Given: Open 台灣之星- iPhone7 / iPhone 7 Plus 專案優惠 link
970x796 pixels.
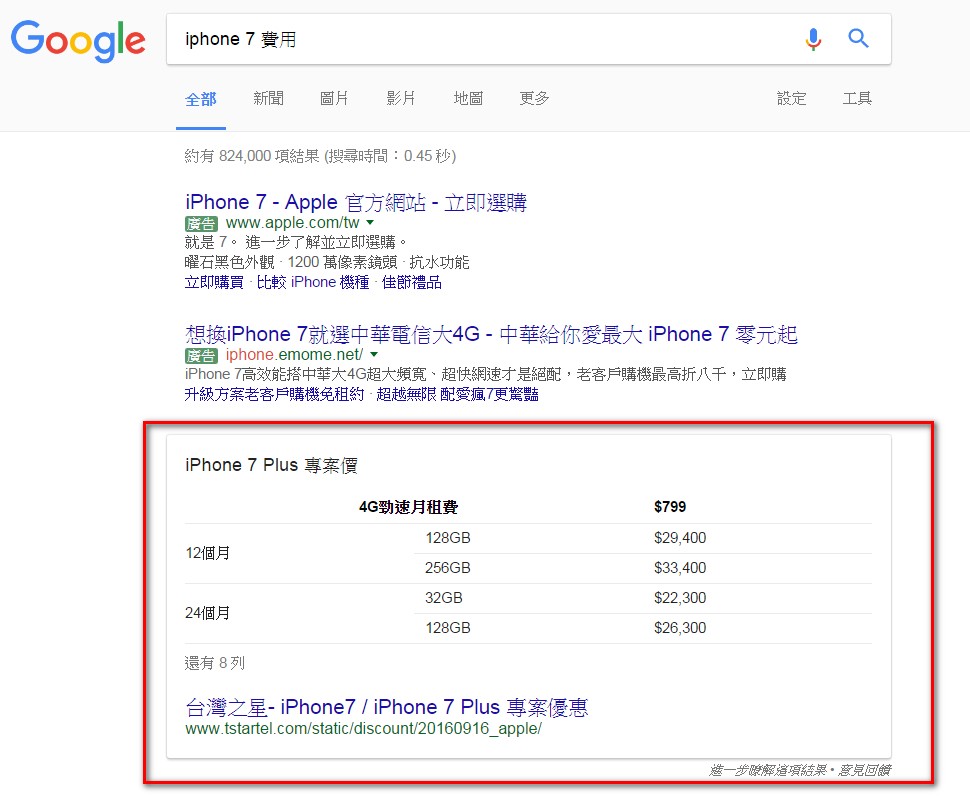Looking at the screenshot, I should pyautogui.click(x=387, y=707).
